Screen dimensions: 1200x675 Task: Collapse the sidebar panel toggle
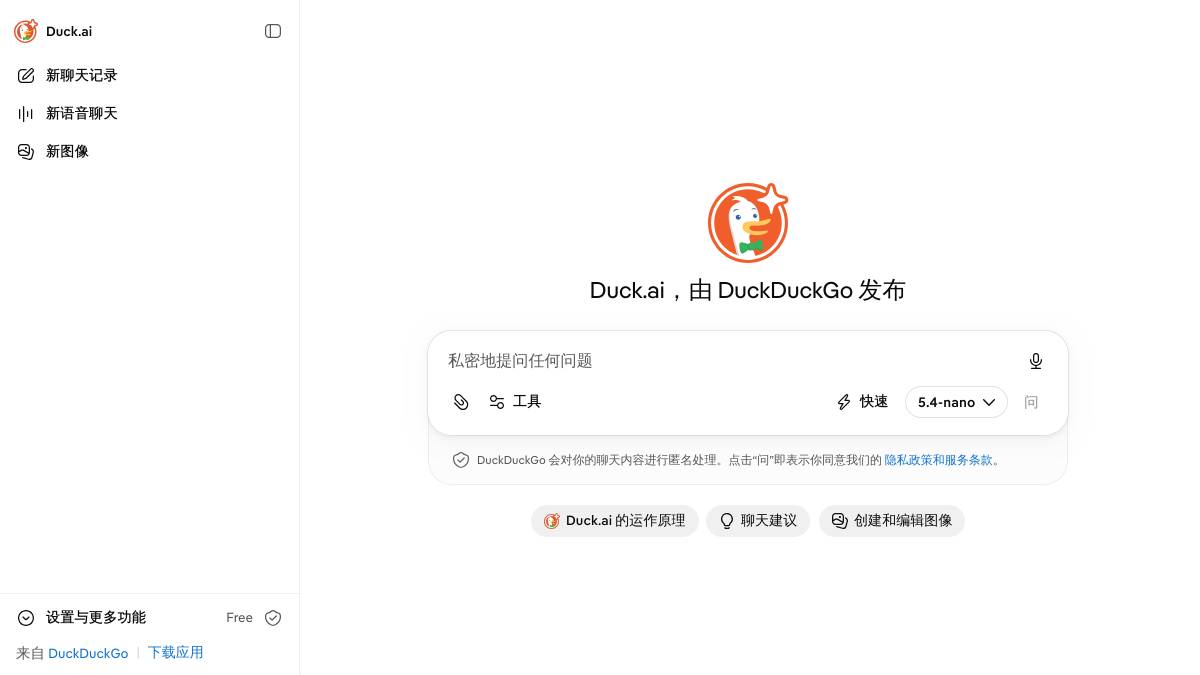[x=273, y=31]
